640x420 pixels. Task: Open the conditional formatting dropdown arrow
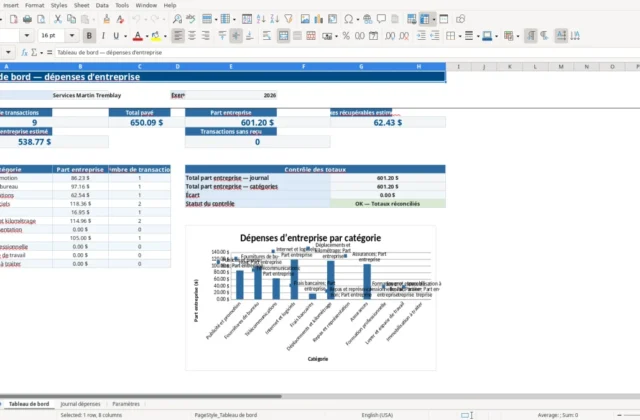click(518, 36)
